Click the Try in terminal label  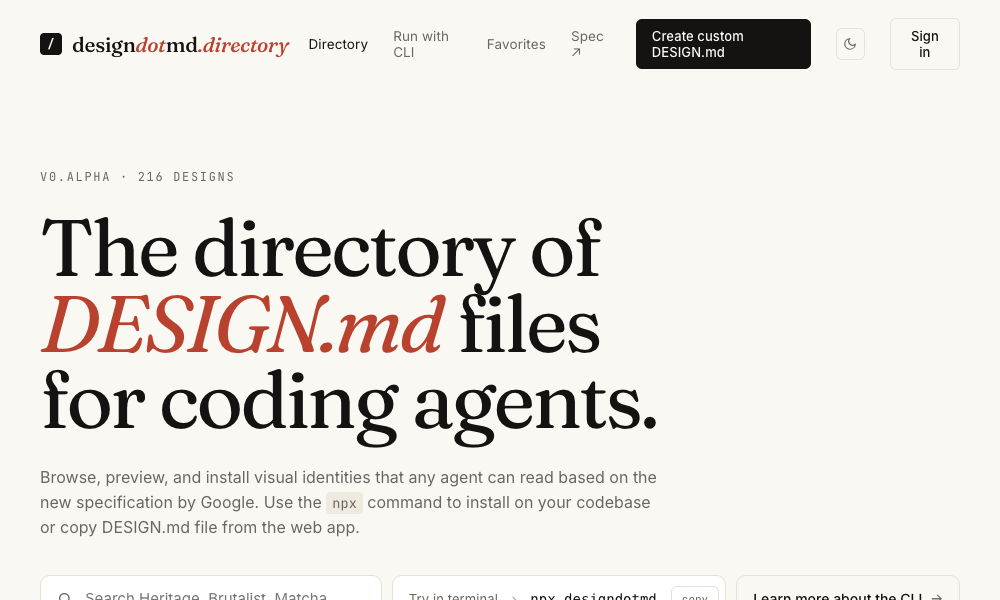click(x=453, y=596)
